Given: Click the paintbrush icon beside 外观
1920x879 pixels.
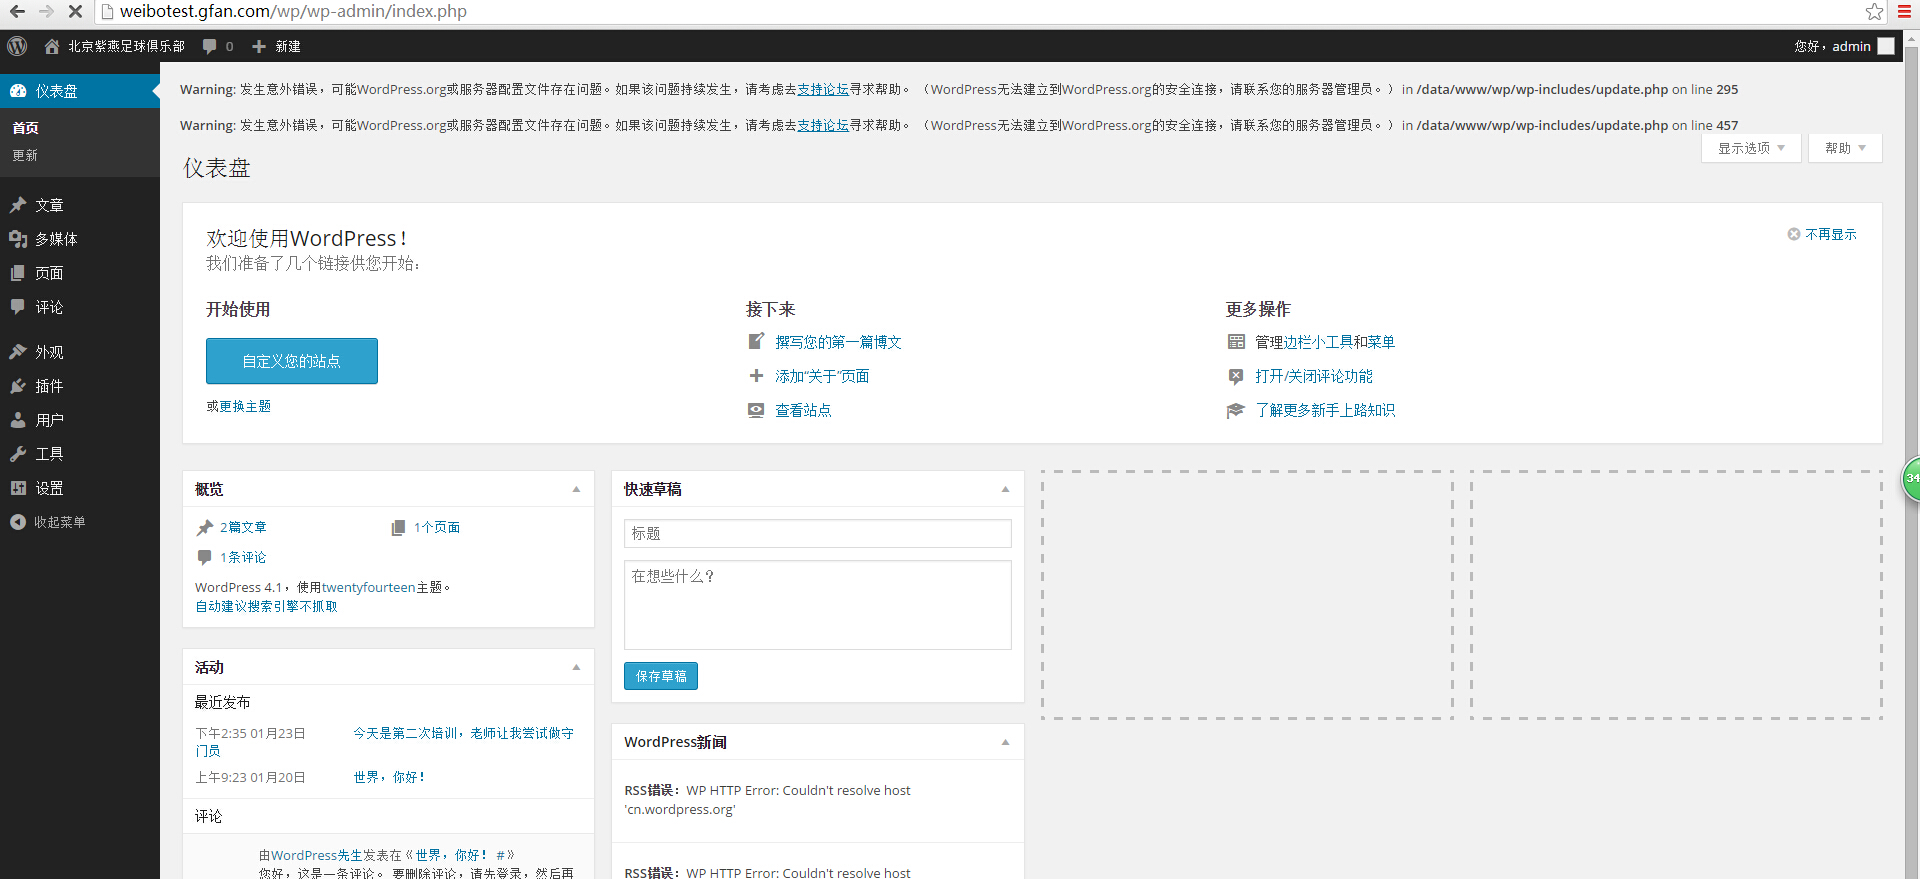Looking at the screenshot, I should coord(18,352).
